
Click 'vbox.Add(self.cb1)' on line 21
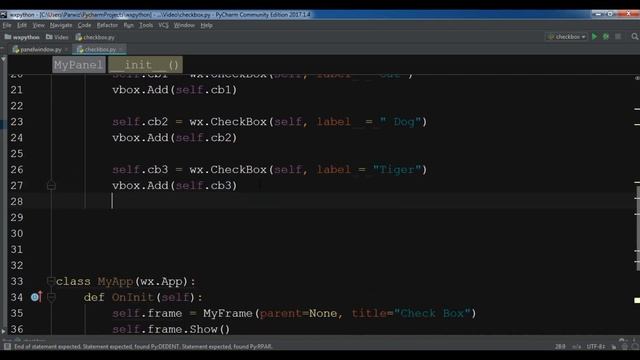pos(175,90)
